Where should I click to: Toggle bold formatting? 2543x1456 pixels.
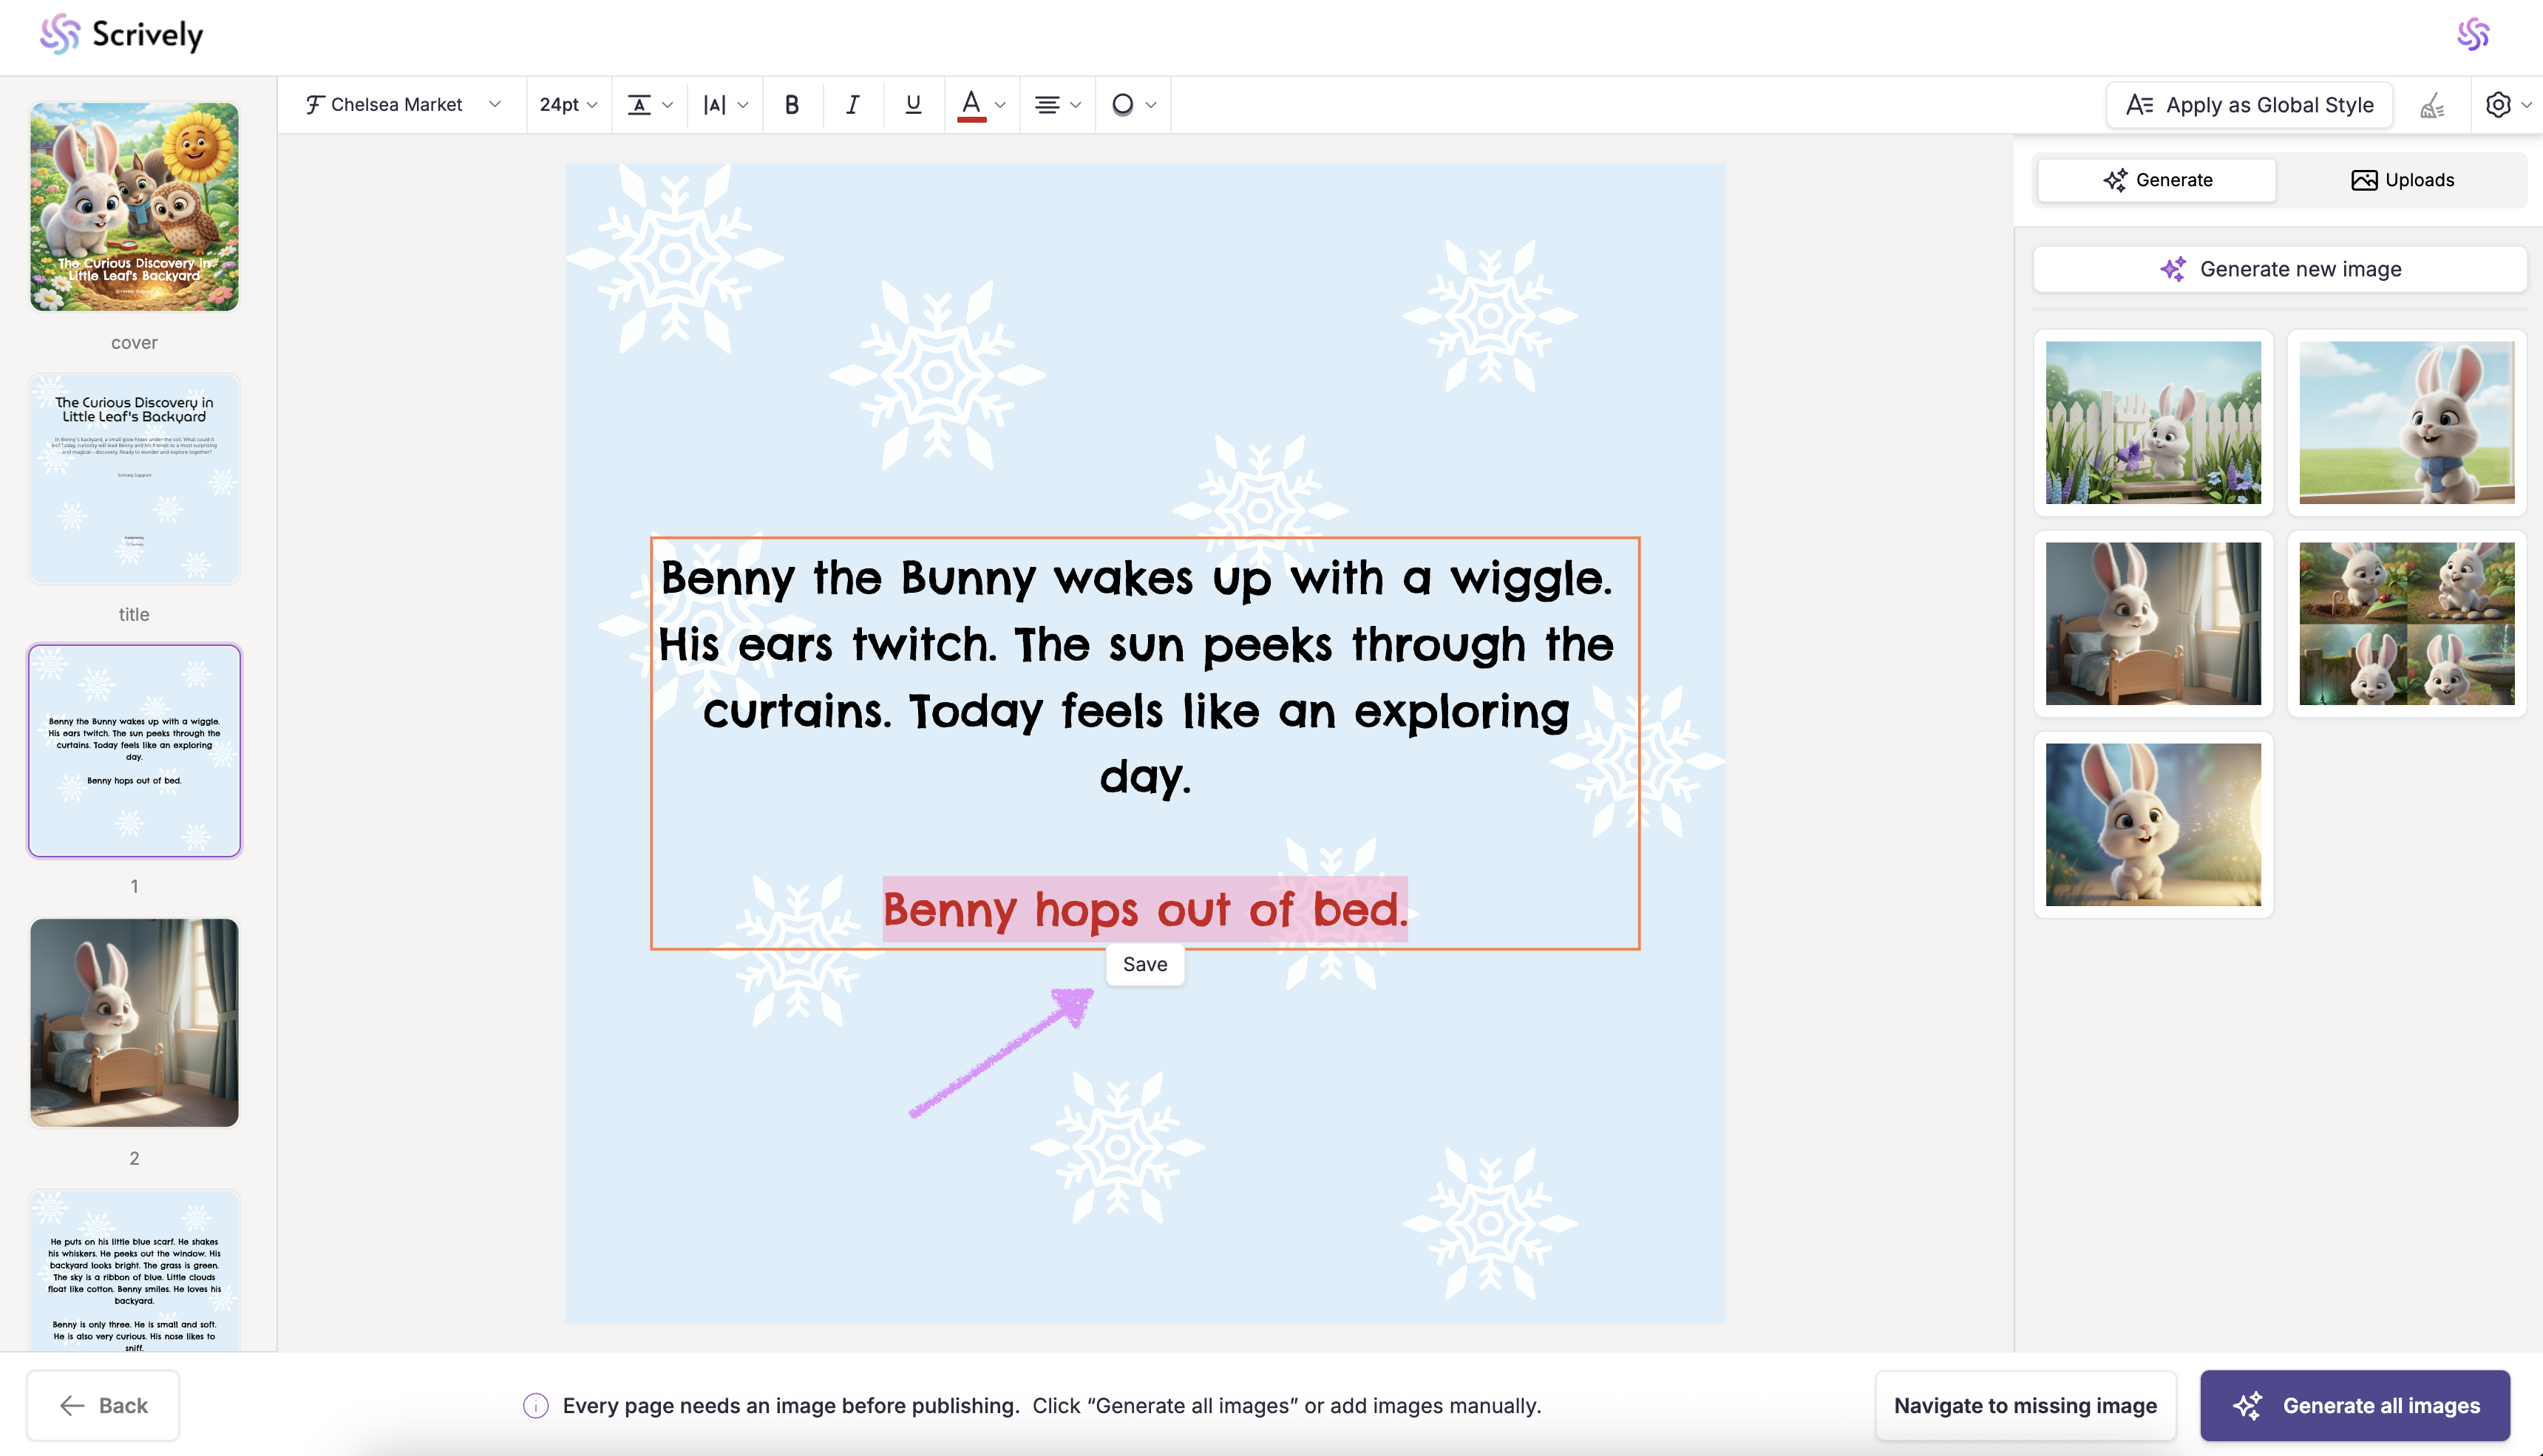coord(792,104)
